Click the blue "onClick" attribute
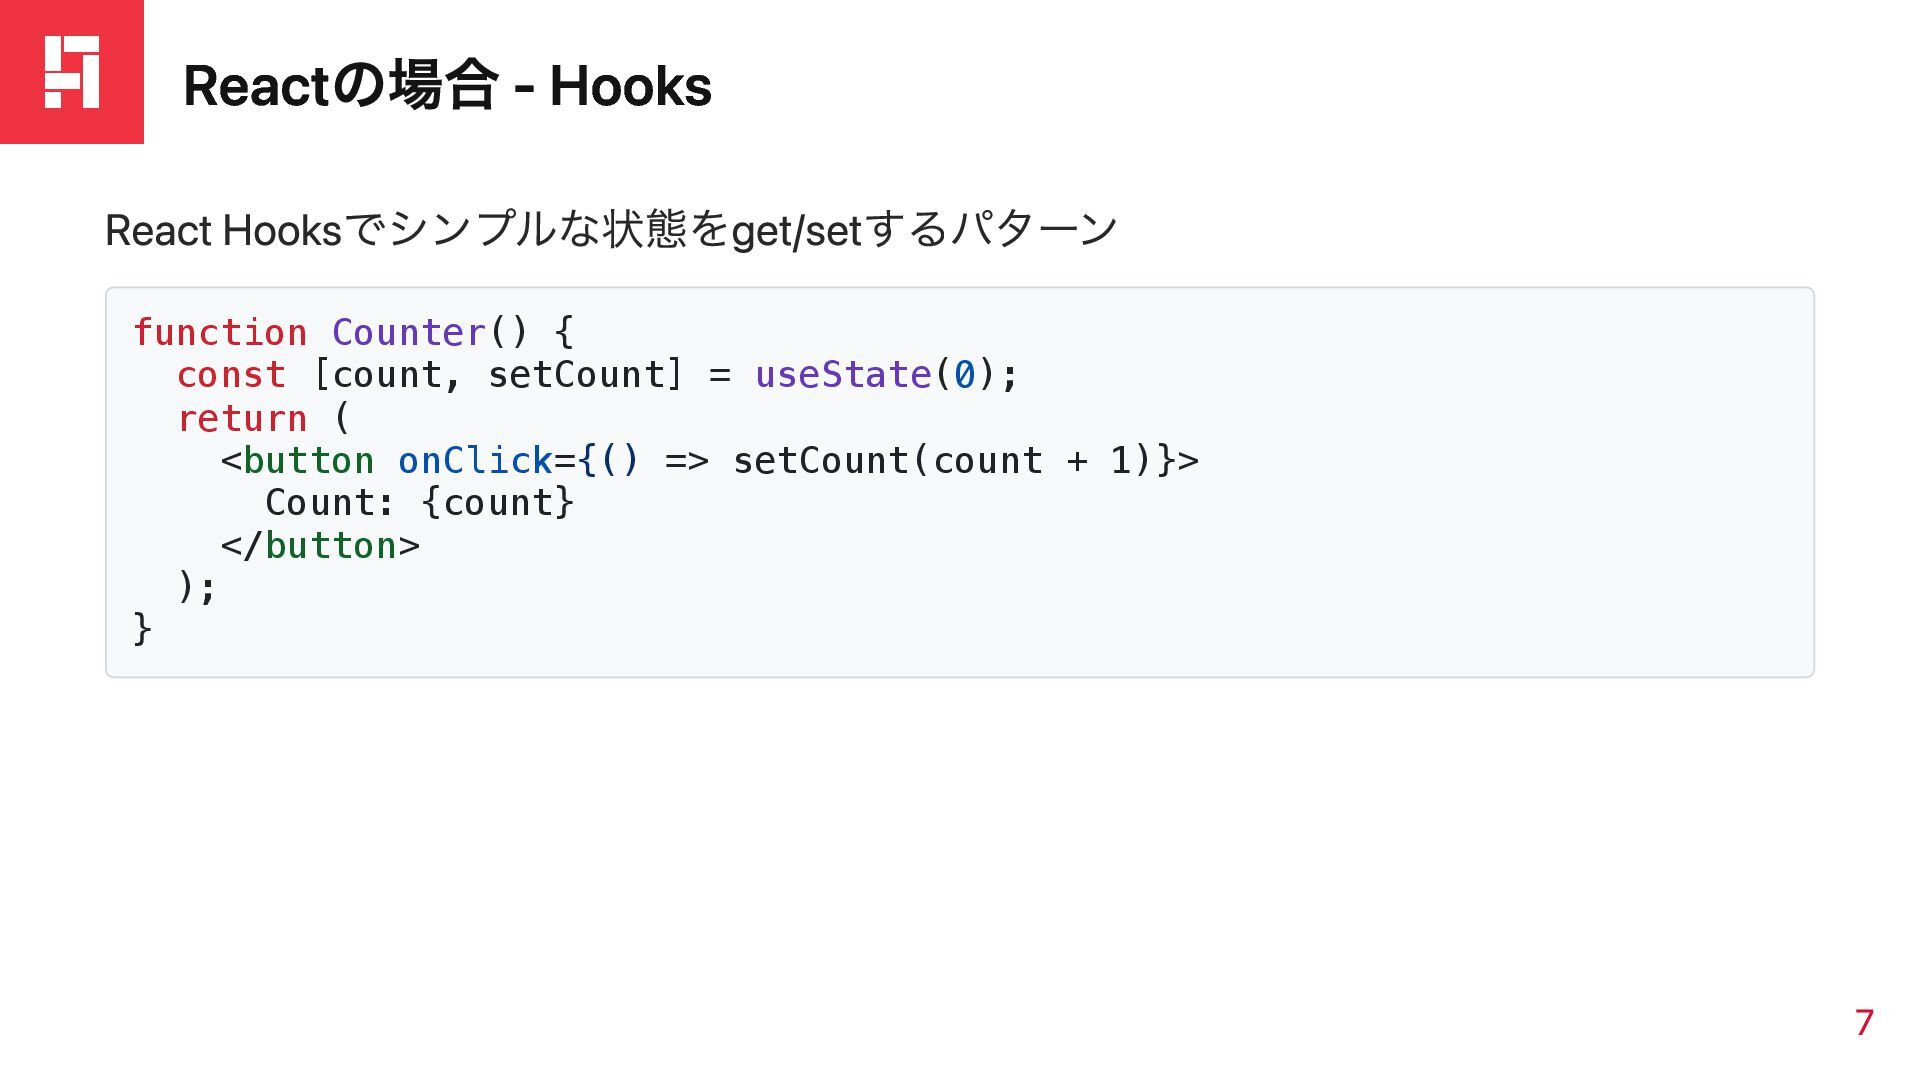The height and width of the screenshot is (1080, 1920). pyautogui.click(x=475, y=461)
